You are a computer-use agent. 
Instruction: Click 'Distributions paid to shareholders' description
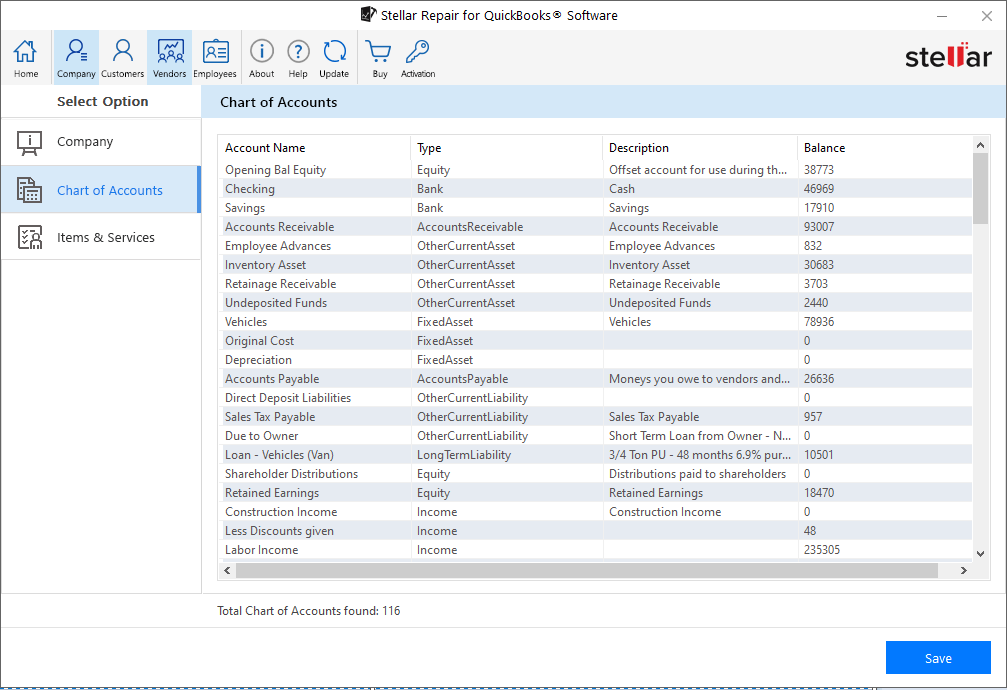click(697, 473)
